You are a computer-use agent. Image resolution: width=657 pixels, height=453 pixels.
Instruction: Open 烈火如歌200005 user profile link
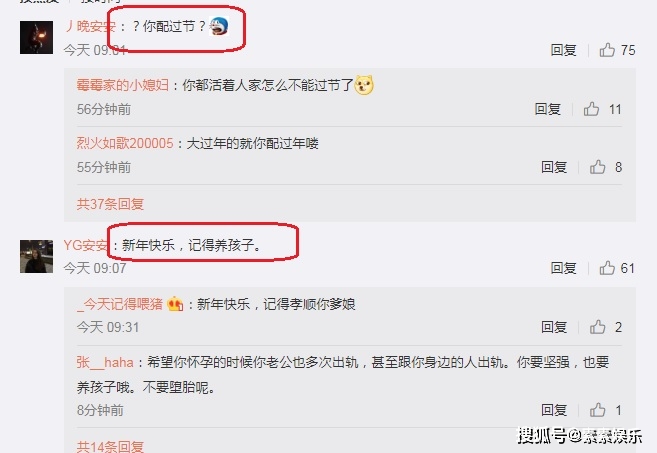click(x=125, y=143)
